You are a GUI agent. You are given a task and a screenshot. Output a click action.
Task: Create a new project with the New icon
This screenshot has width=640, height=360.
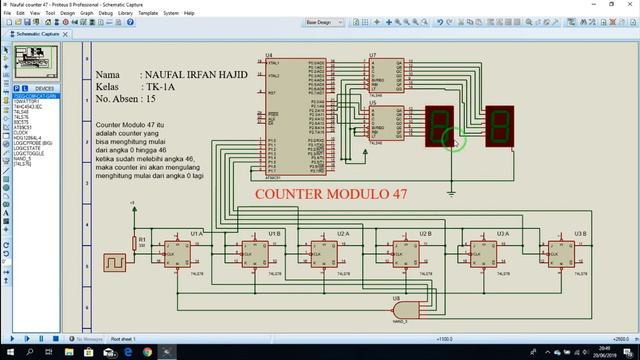[9, 22]
